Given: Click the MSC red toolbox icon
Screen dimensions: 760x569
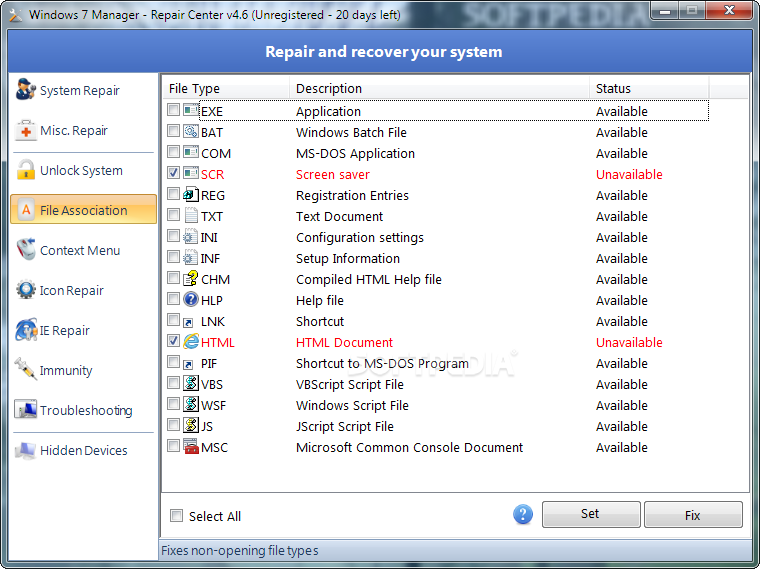Looking at the screenshot, I should point(191,446).
